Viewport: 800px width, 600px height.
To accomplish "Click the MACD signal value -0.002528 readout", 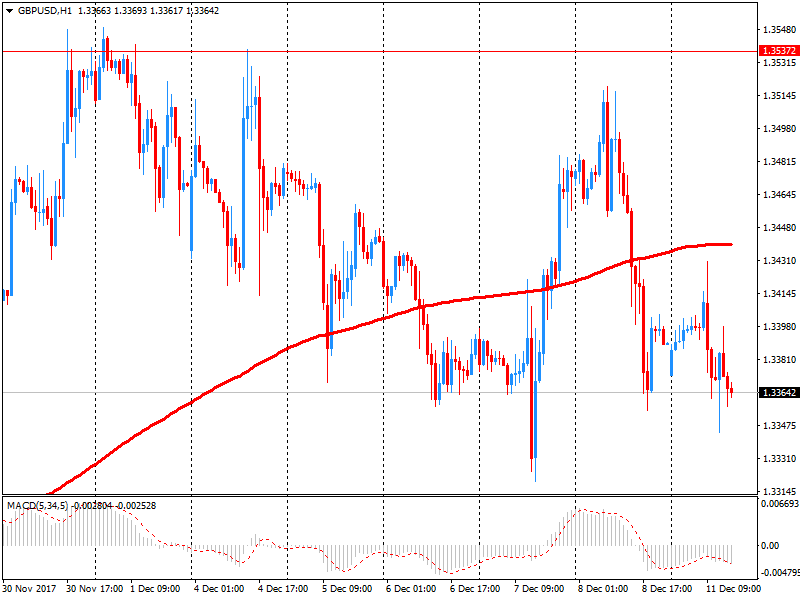I will pos(136,506).
